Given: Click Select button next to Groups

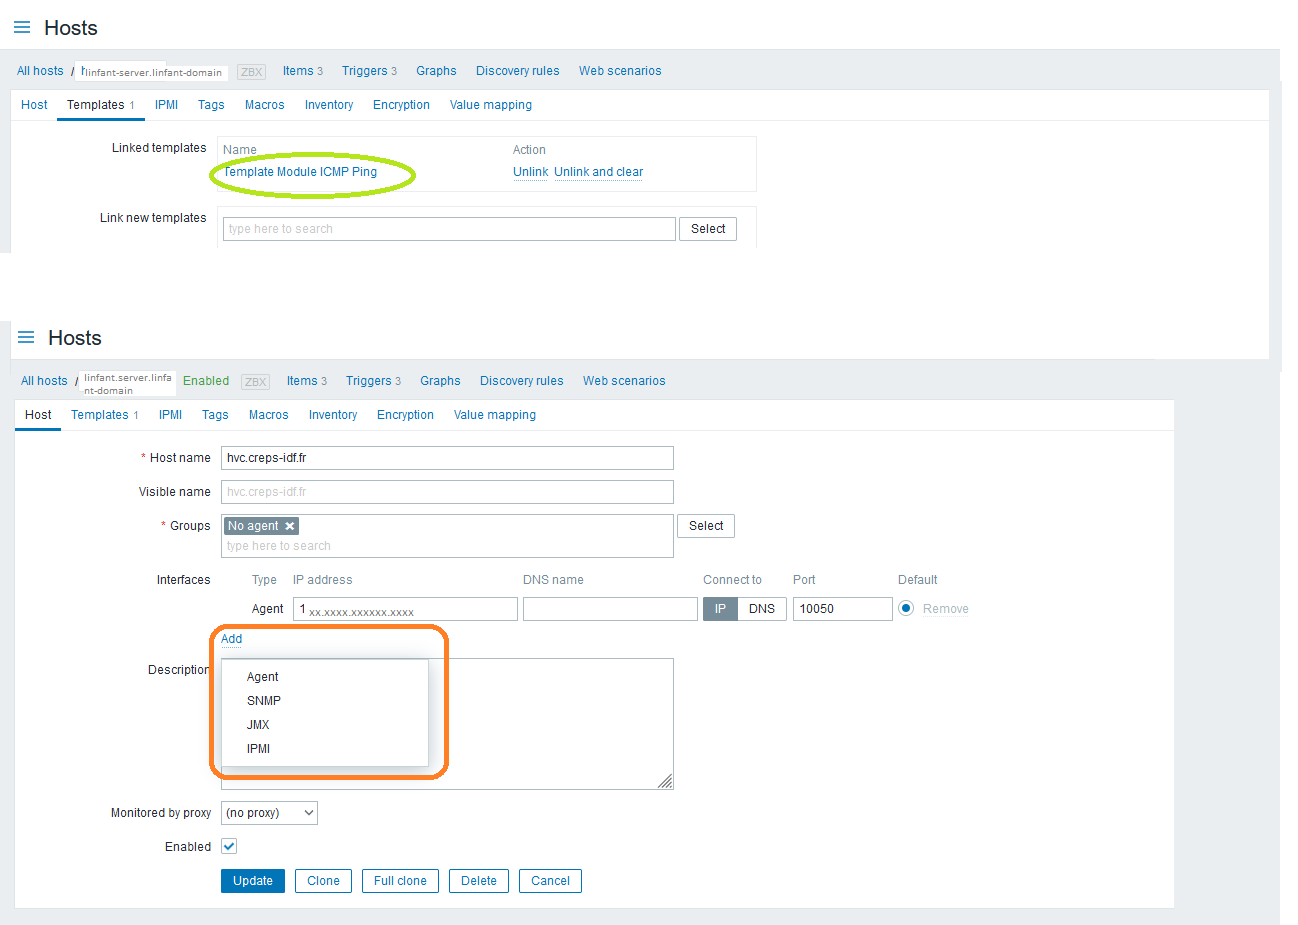Looking at the screenshot, I should (x=705, y=526).
